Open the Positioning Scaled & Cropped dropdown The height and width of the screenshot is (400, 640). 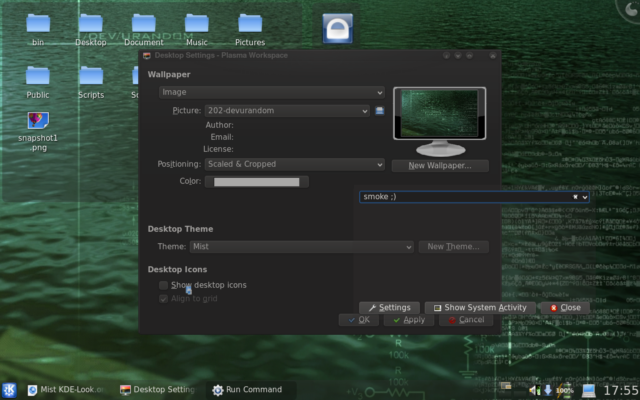click(295, 164)
